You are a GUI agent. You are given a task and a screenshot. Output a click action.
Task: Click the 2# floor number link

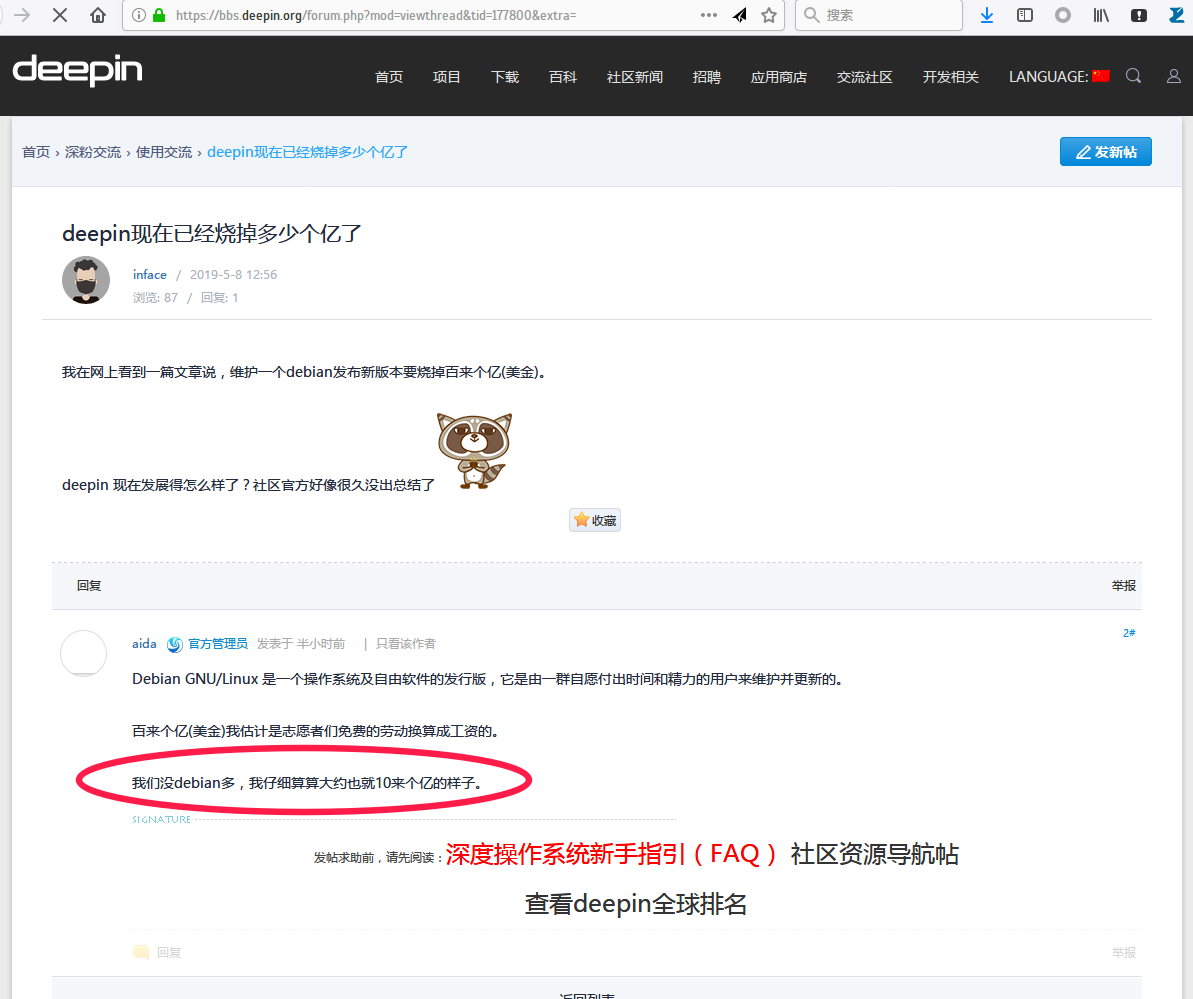pyautogui.click(x=1129, y=633)
